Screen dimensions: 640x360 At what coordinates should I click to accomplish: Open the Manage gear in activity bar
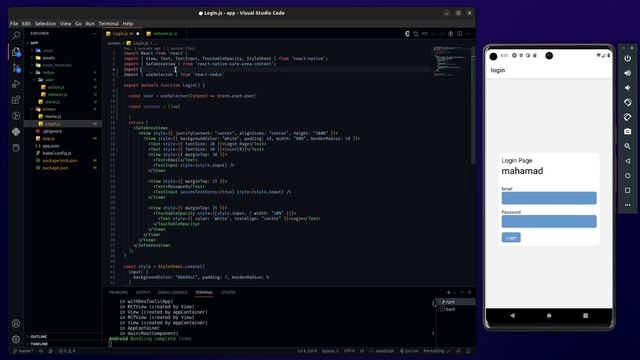(16, 339)
